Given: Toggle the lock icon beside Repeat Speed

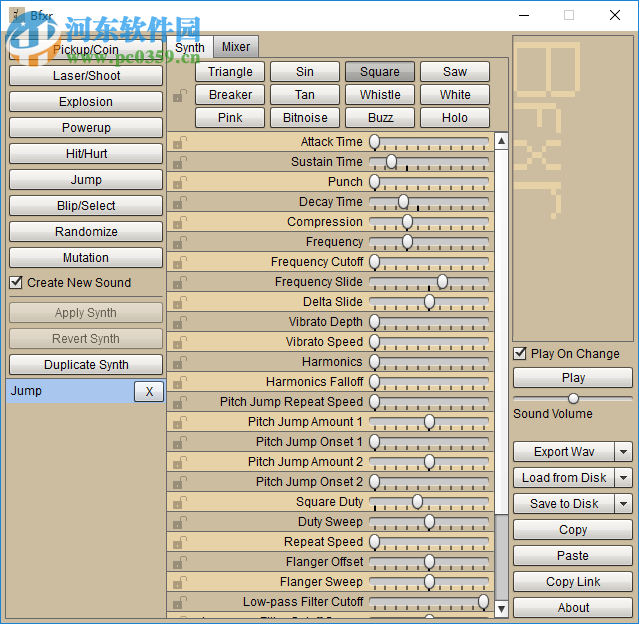Looking at the screenshot, I should [x=180, y=542].
